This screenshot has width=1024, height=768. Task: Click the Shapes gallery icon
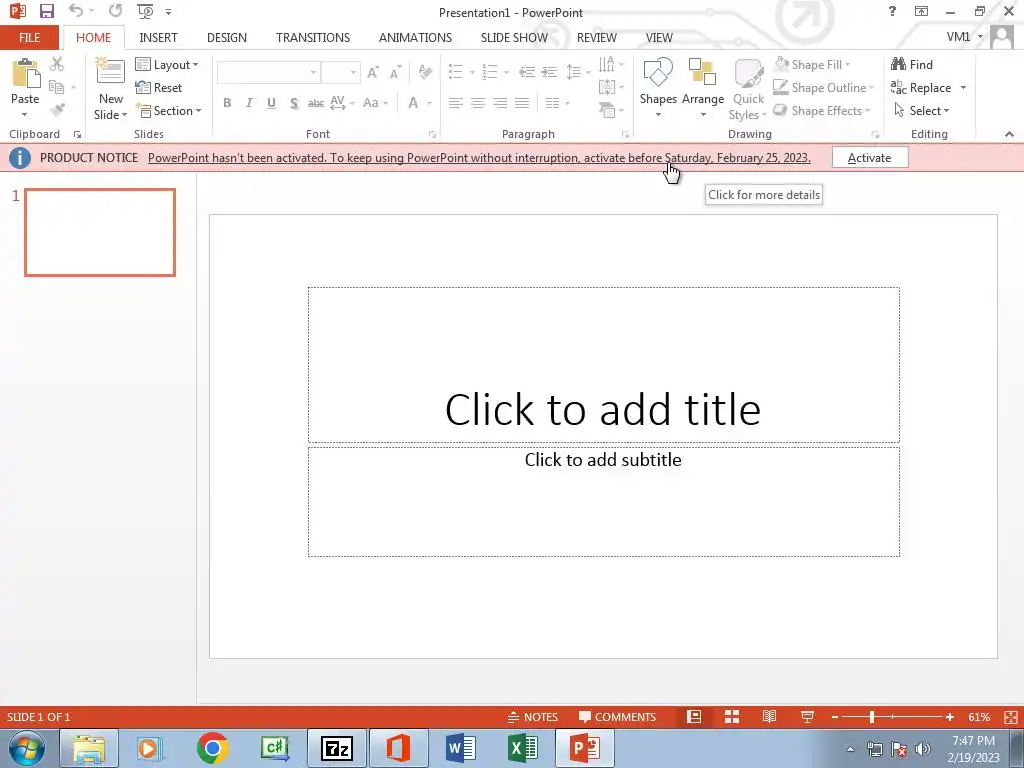point(658,72)
